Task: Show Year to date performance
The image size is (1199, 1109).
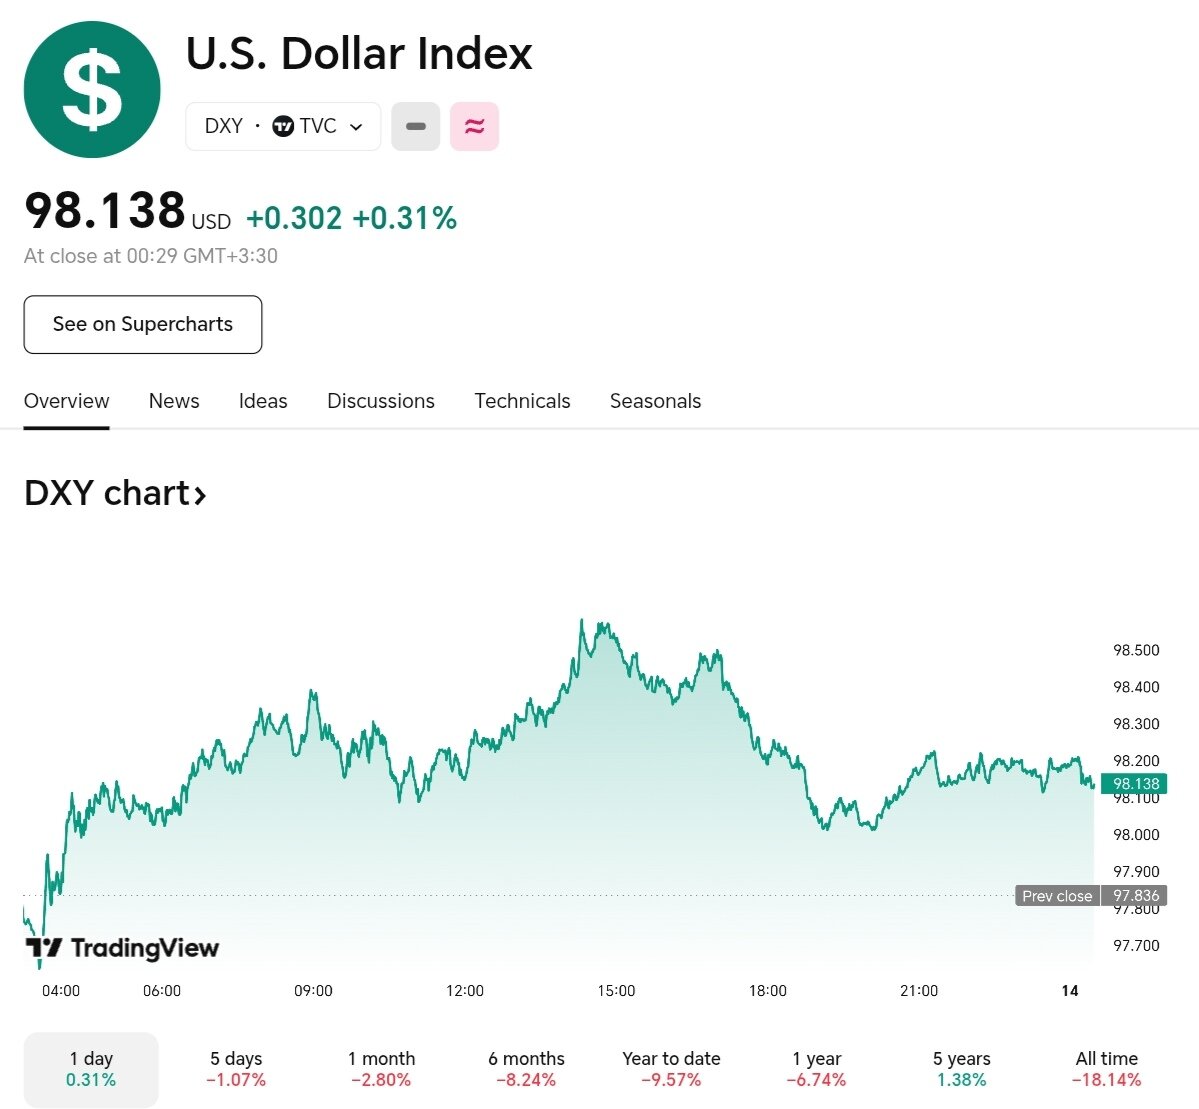Action: coord(671,1069)
